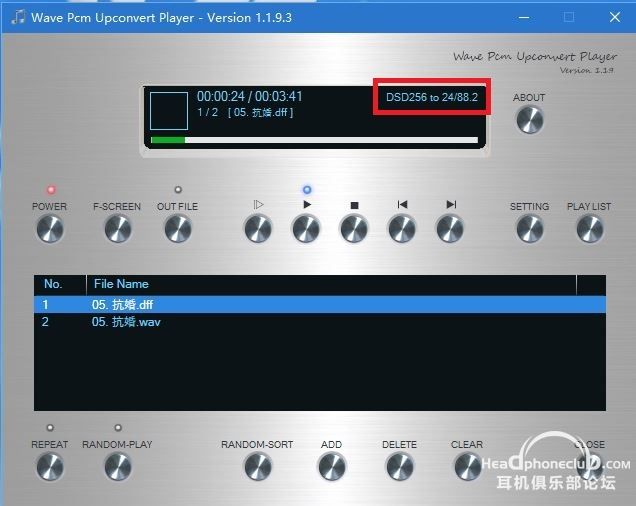Image resolution: width=636 pixels, height=506 pixels.
Task: Click the album art placeholder square
Action: point(169,111)
